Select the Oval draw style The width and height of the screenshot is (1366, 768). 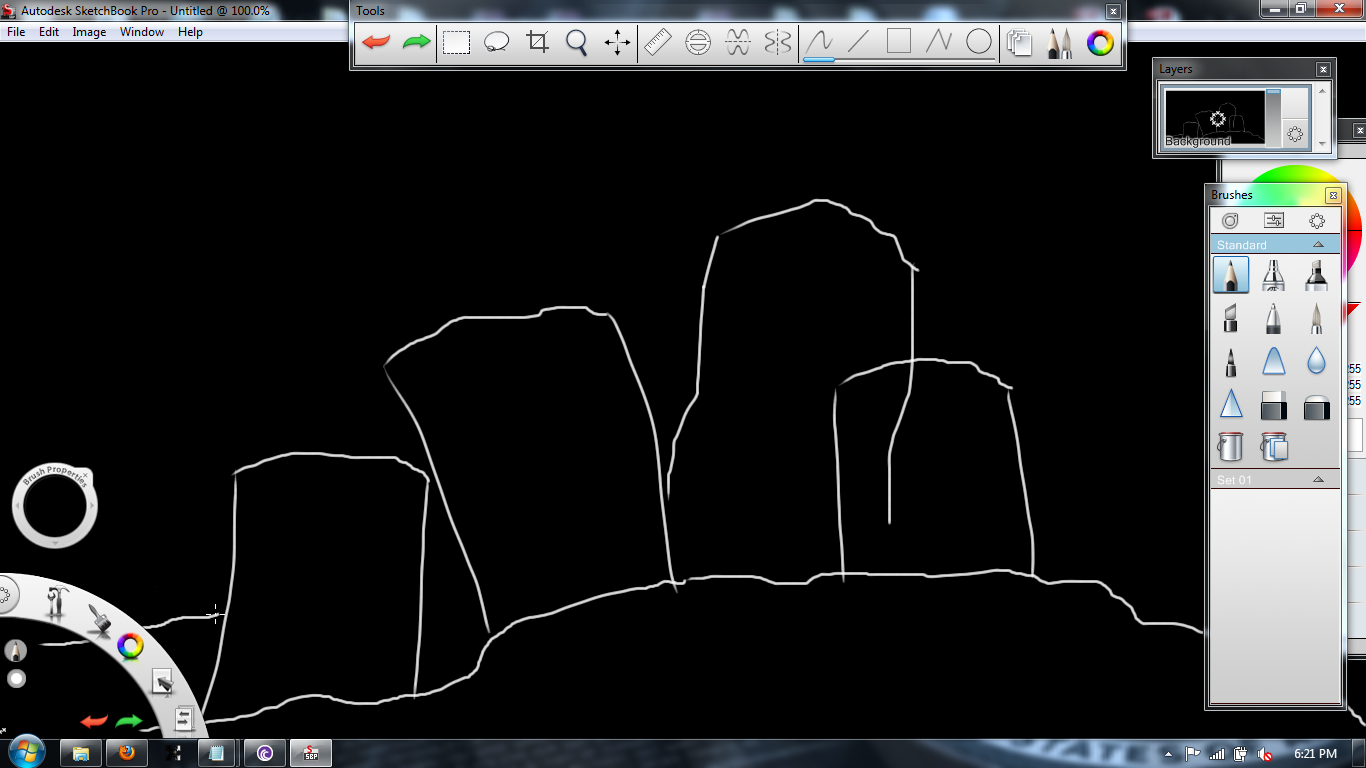pos(979,43)
